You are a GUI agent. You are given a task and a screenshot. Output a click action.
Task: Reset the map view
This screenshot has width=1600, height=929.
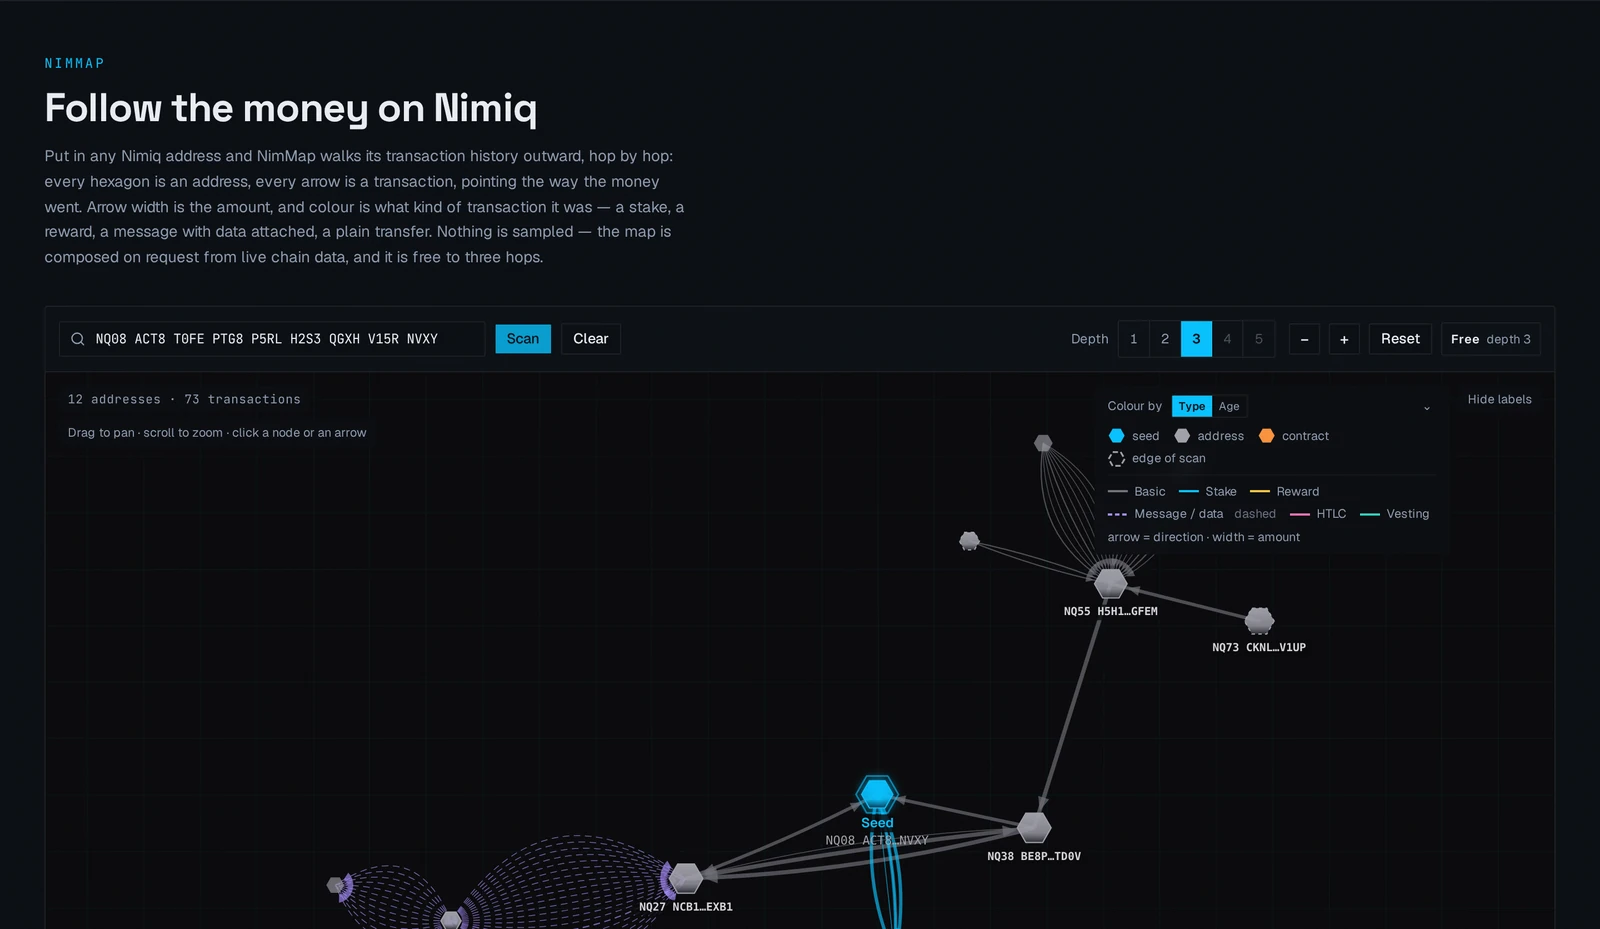click(x=1400, y=339)
